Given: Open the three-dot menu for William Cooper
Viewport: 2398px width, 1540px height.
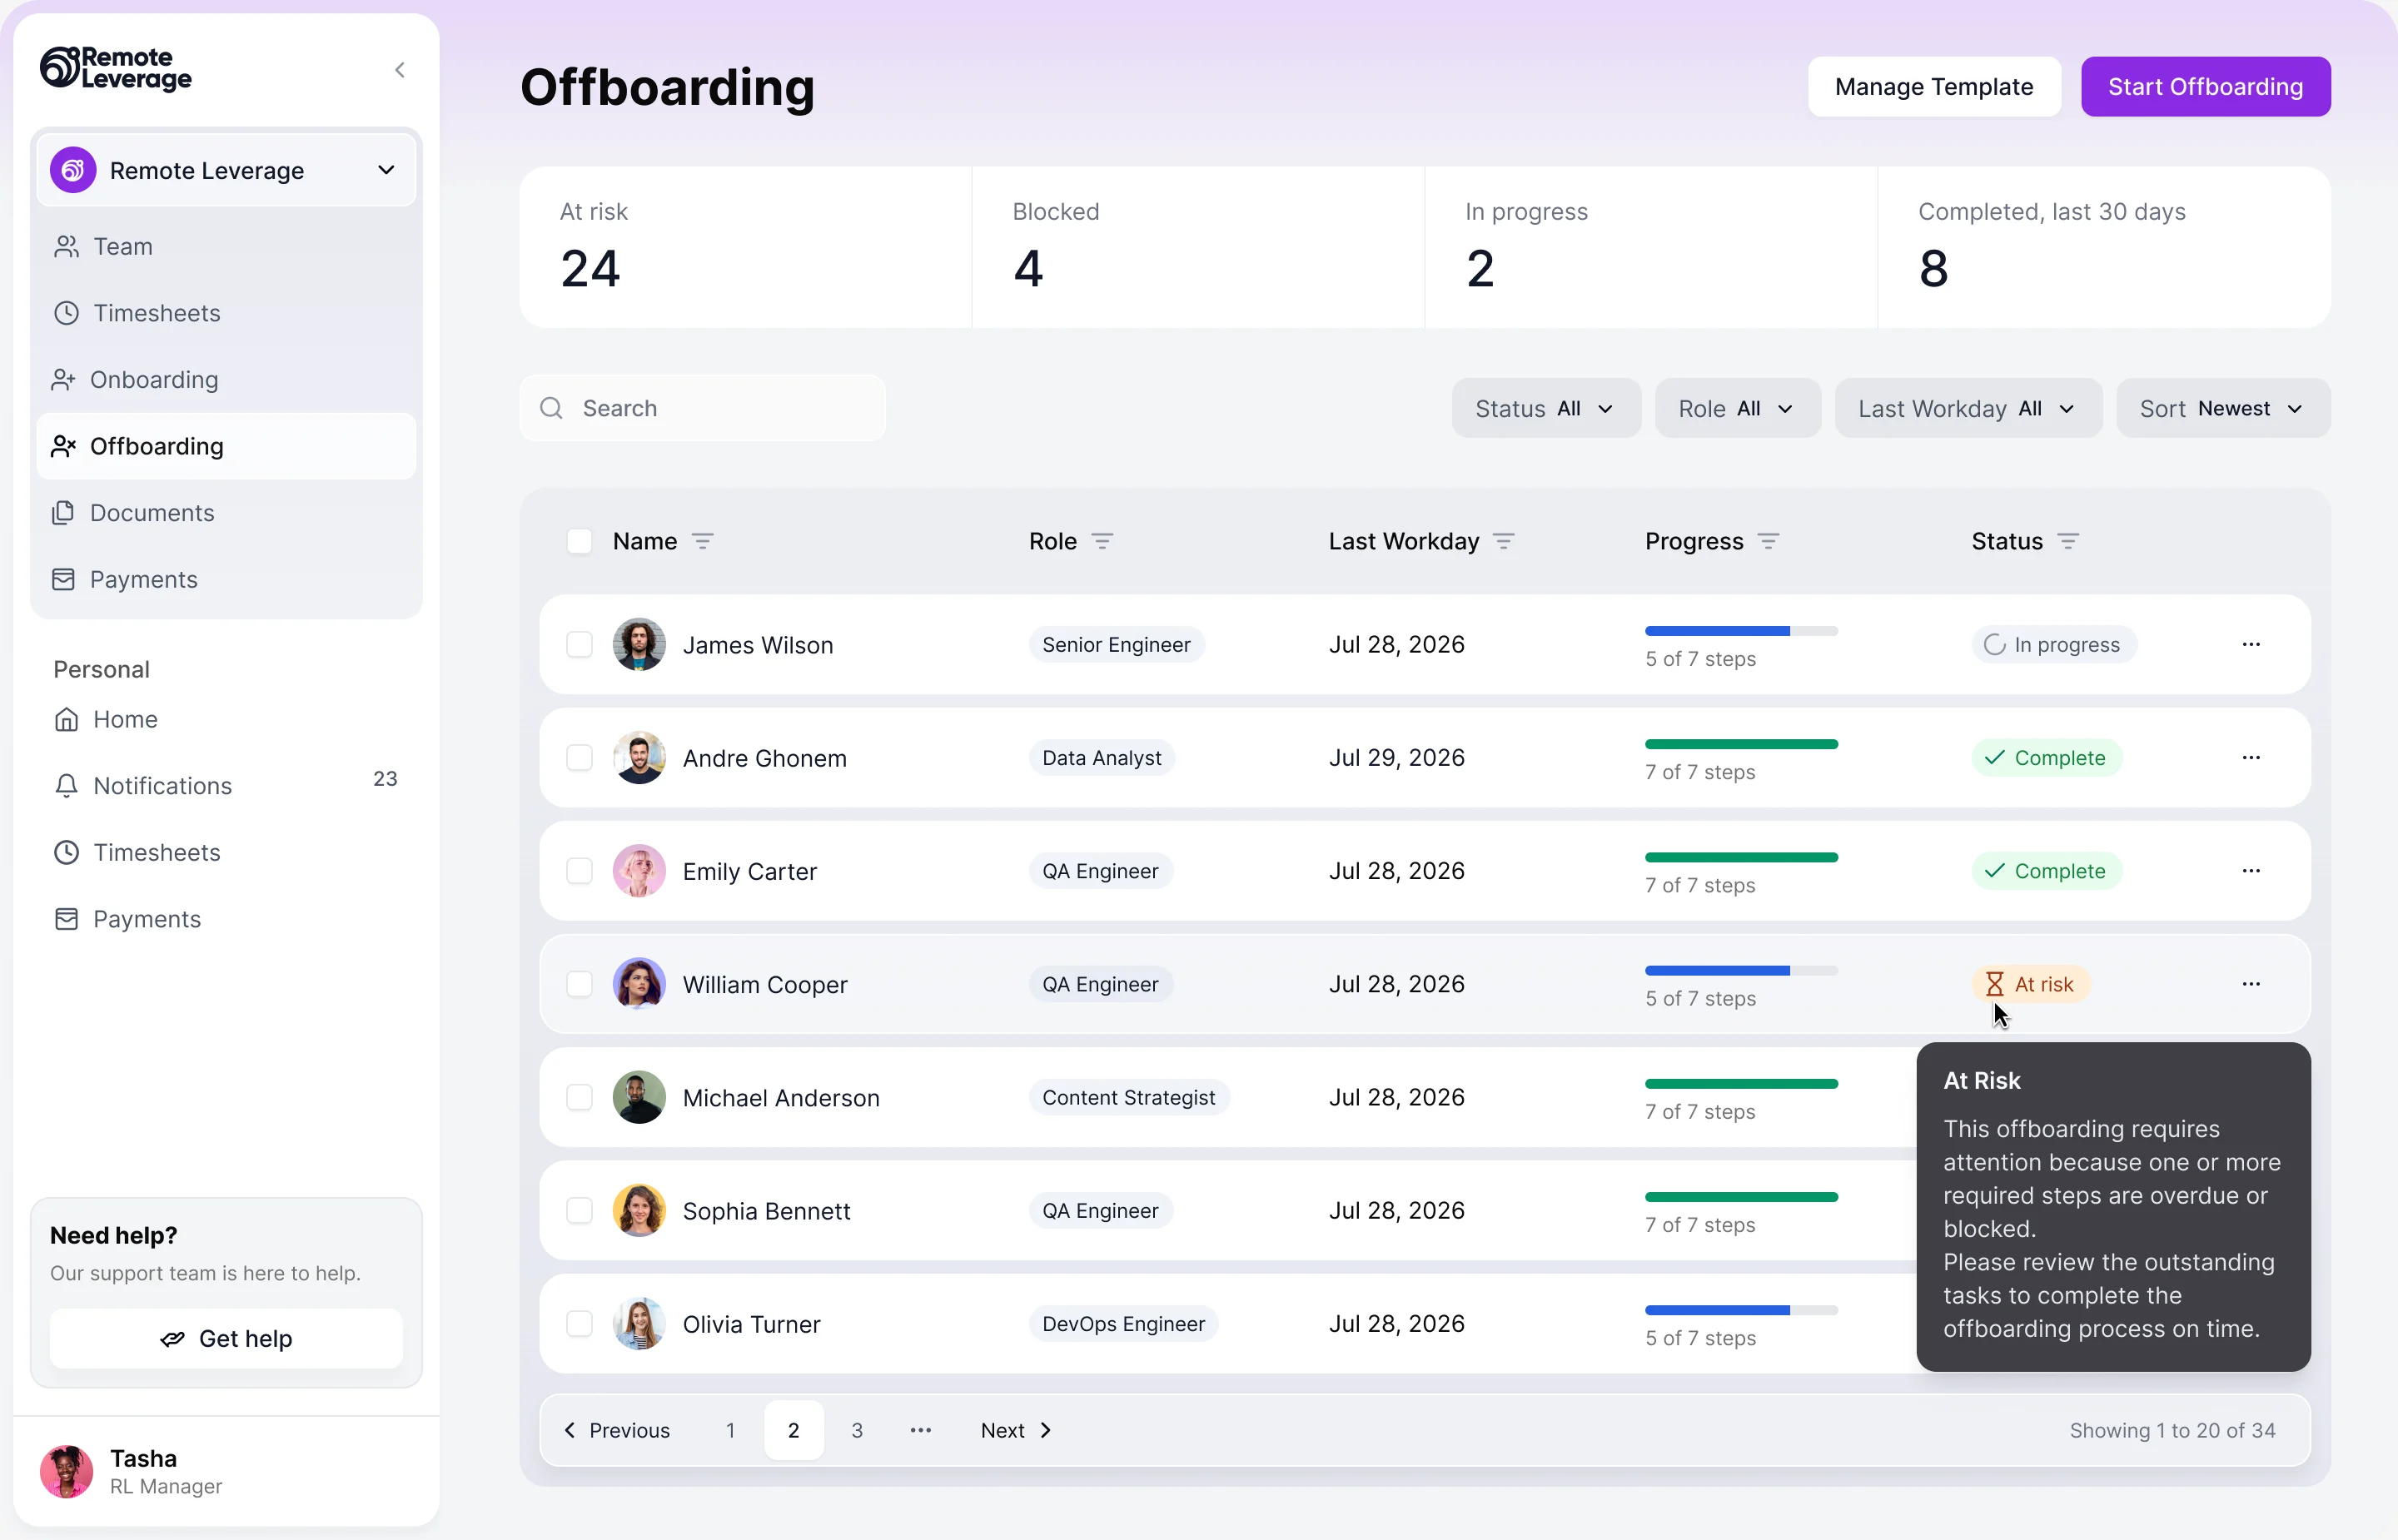Looking at the screenshot, I should pyautogui.click(x=2251, y=983).
